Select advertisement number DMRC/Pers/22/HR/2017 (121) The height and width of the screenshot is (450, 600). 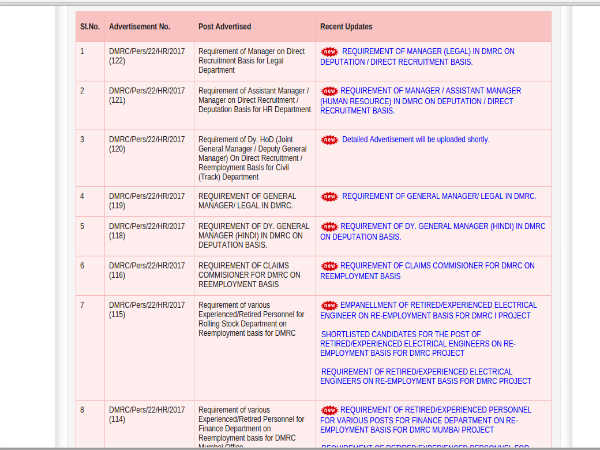click(x=147, y=95)
